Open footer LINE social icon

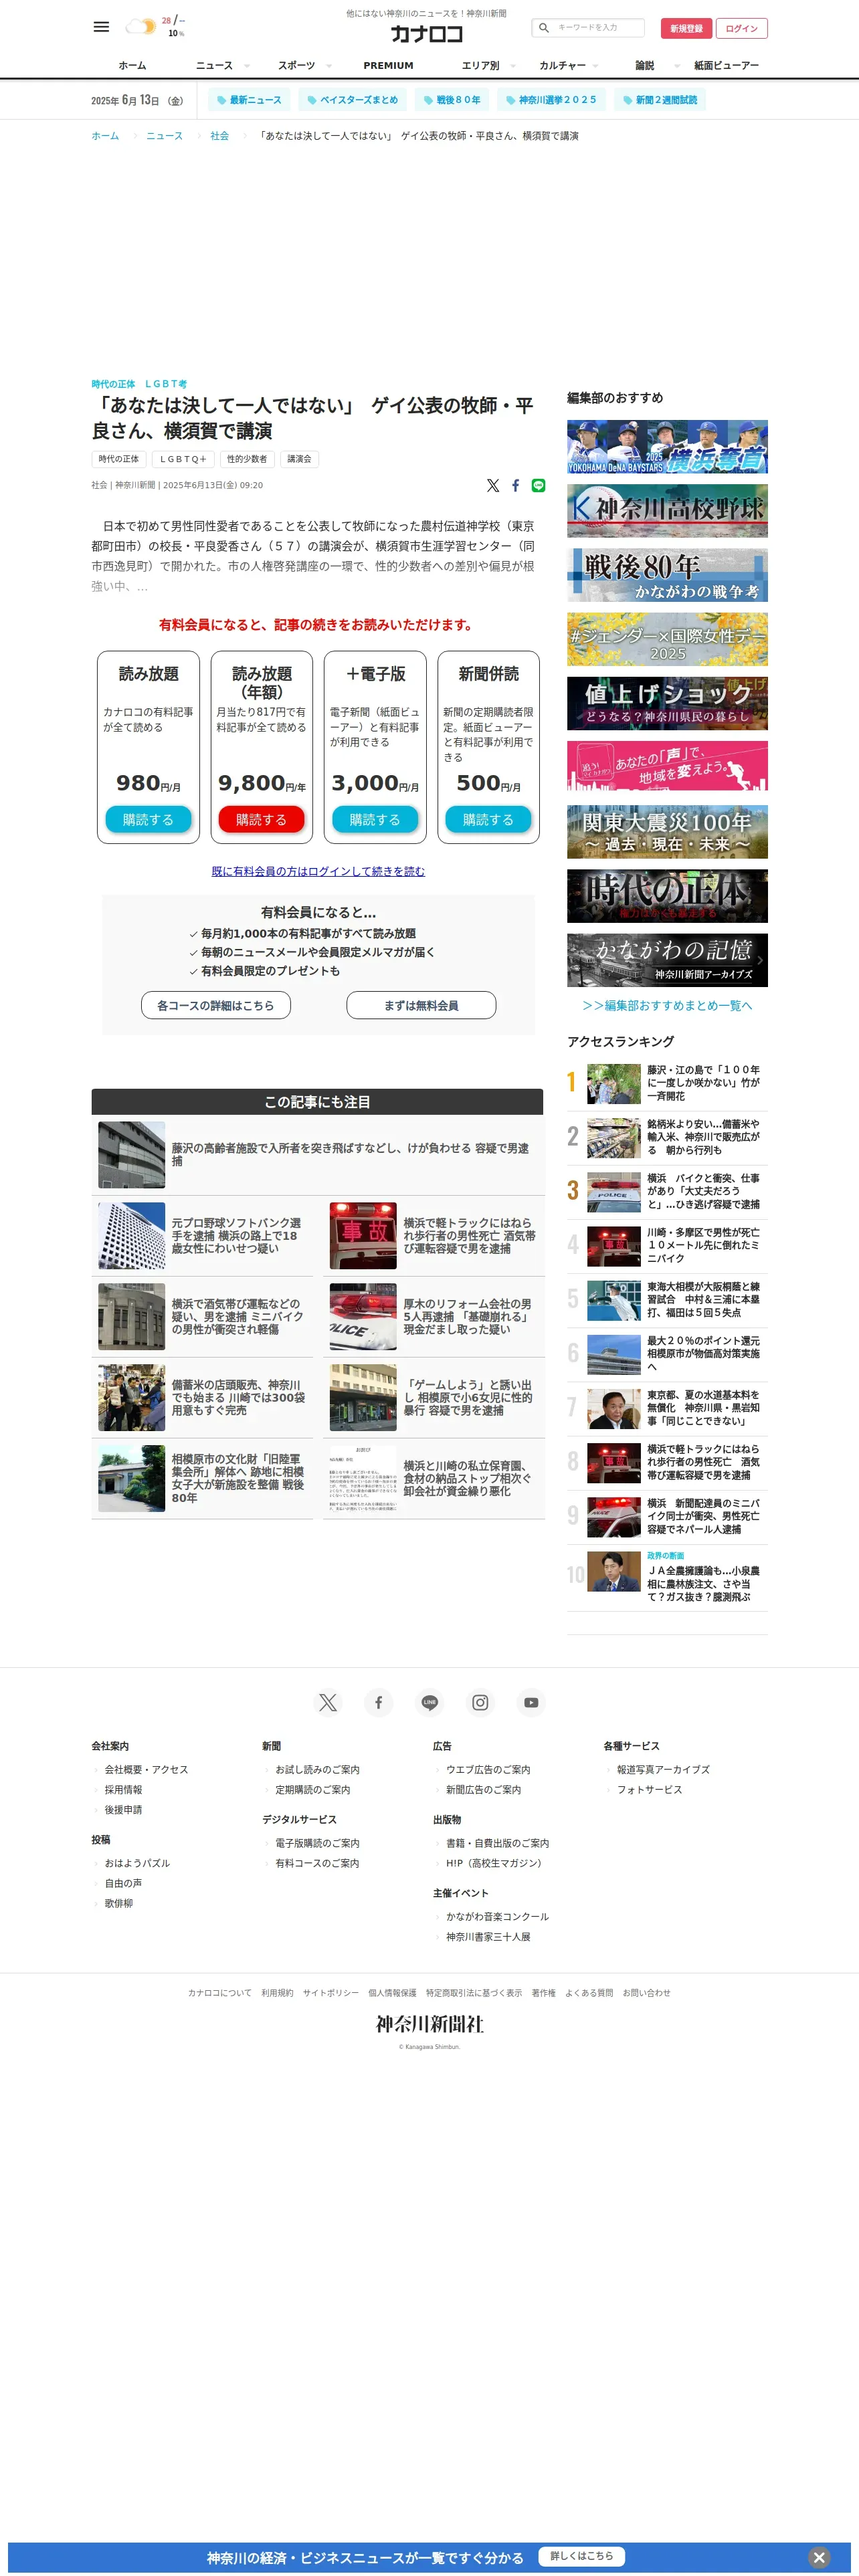coord(430,1702)
